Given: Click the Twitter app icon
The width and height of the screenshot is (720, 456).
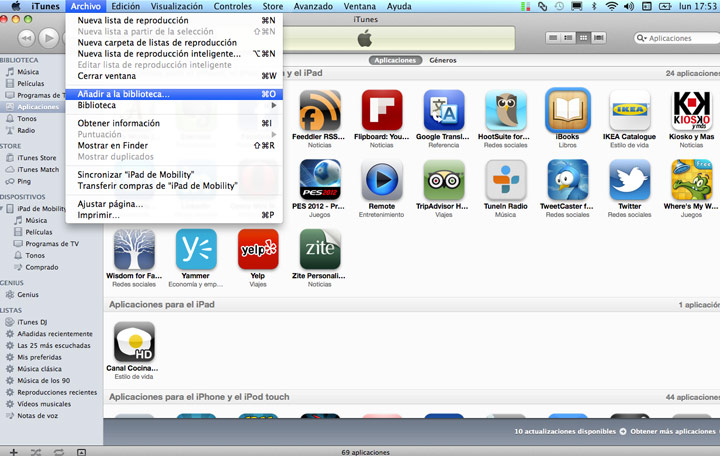Looking at the screenshot, I should click(x=629, y=180).
